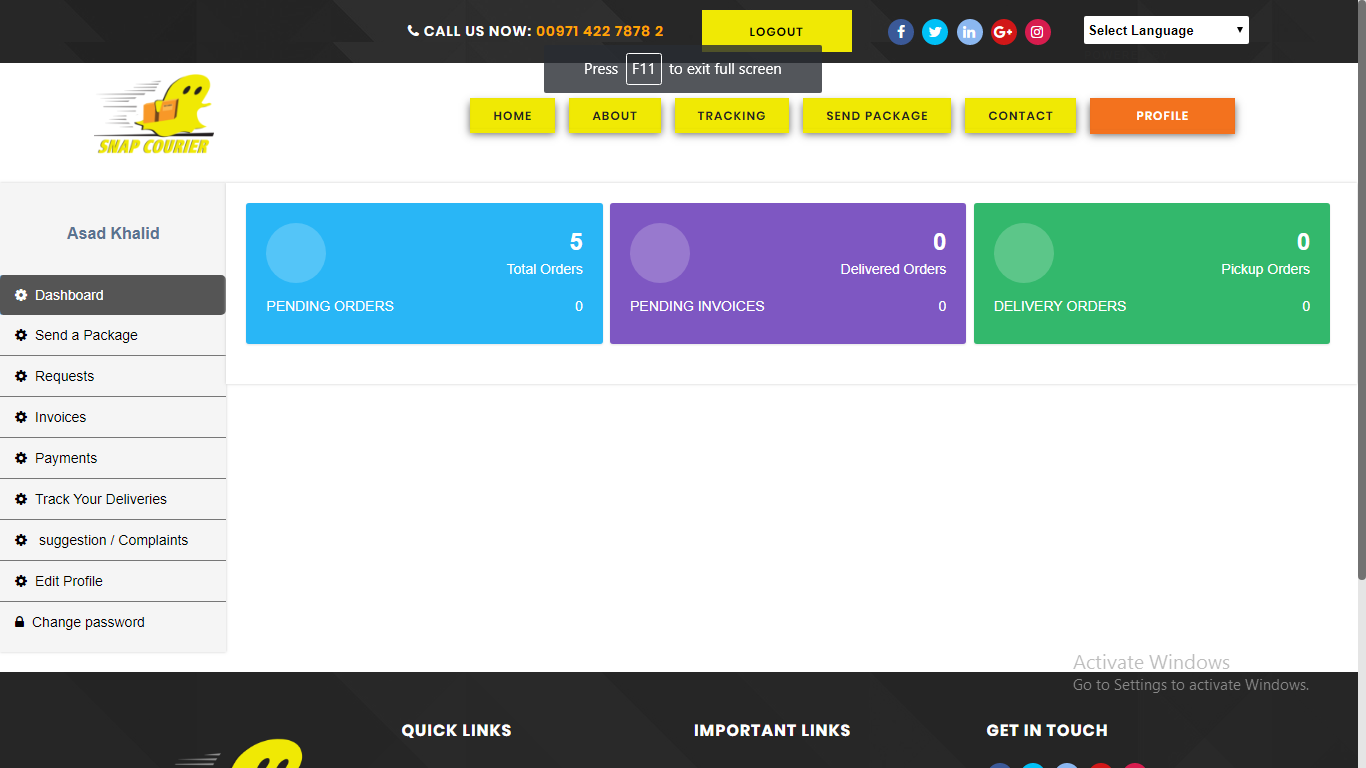Click the purple Delivered Orders card
This screenshot has width=1366, height=768.
[787, 273]
